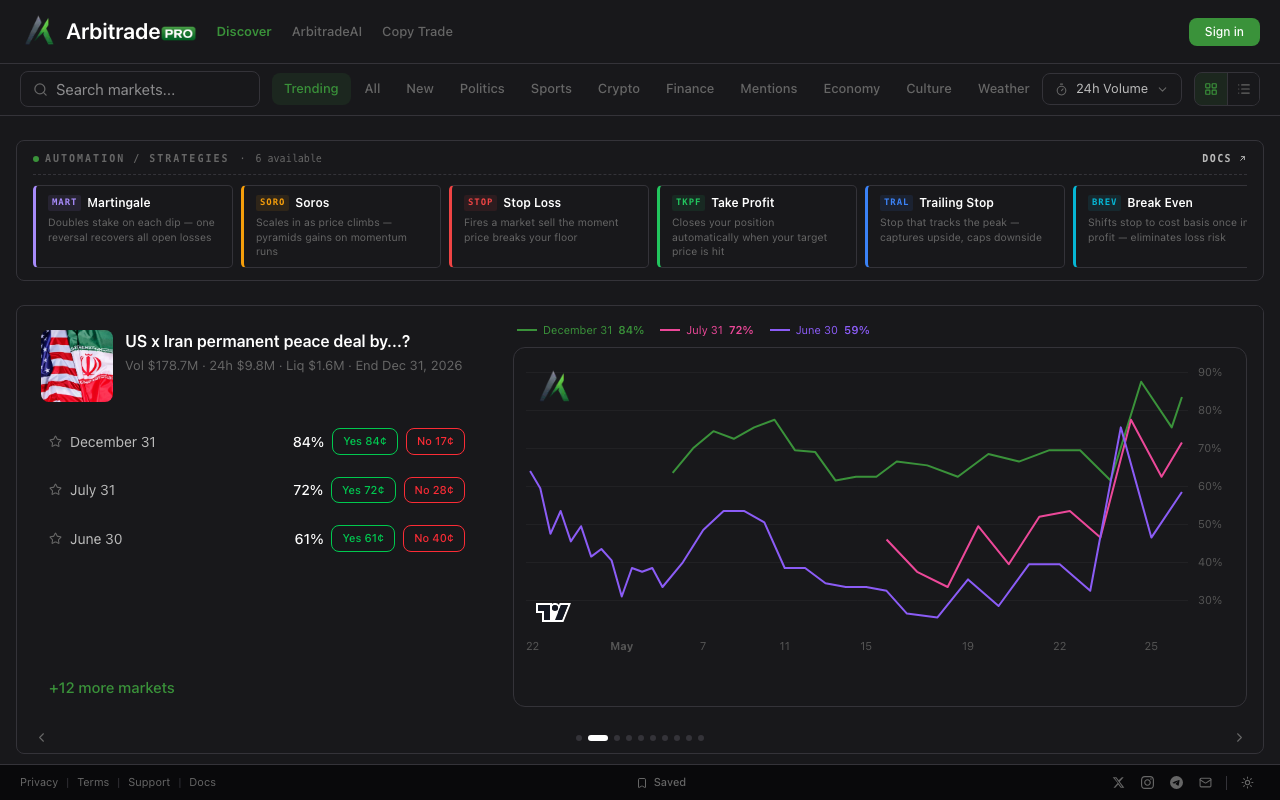Select the Trending tab

311,89
